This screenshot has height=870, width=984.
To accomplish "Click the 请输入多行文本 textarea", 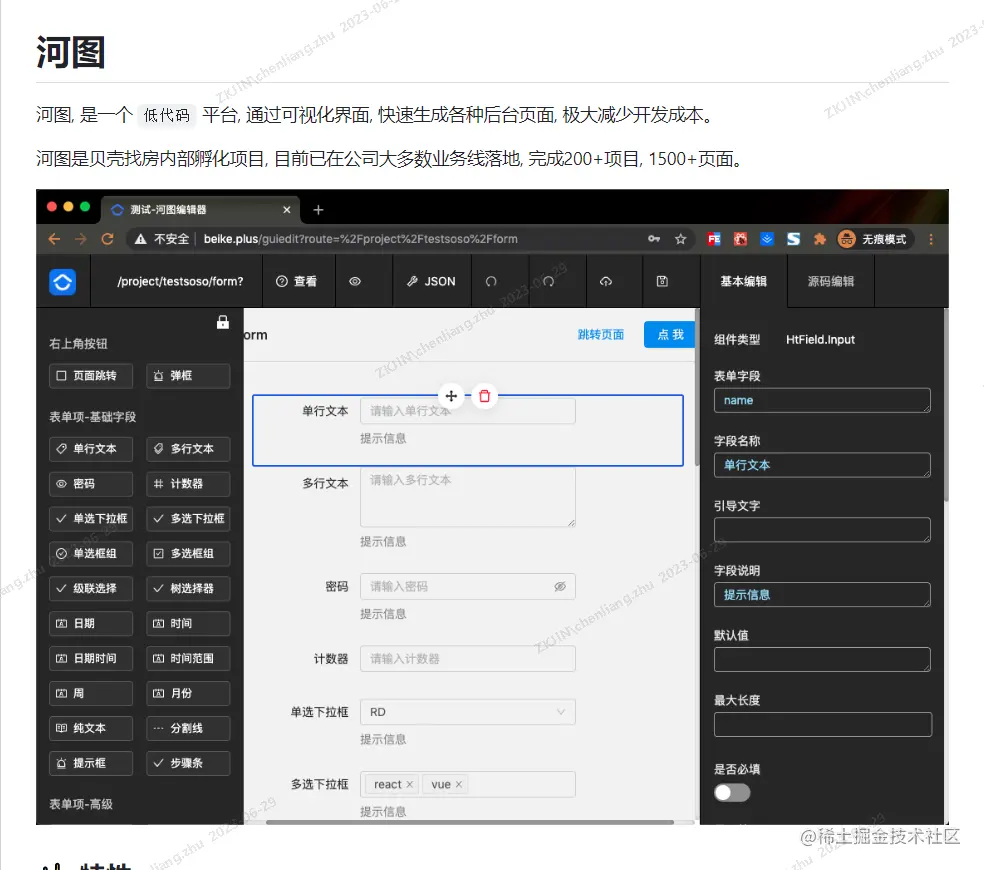I will [468, 497].
